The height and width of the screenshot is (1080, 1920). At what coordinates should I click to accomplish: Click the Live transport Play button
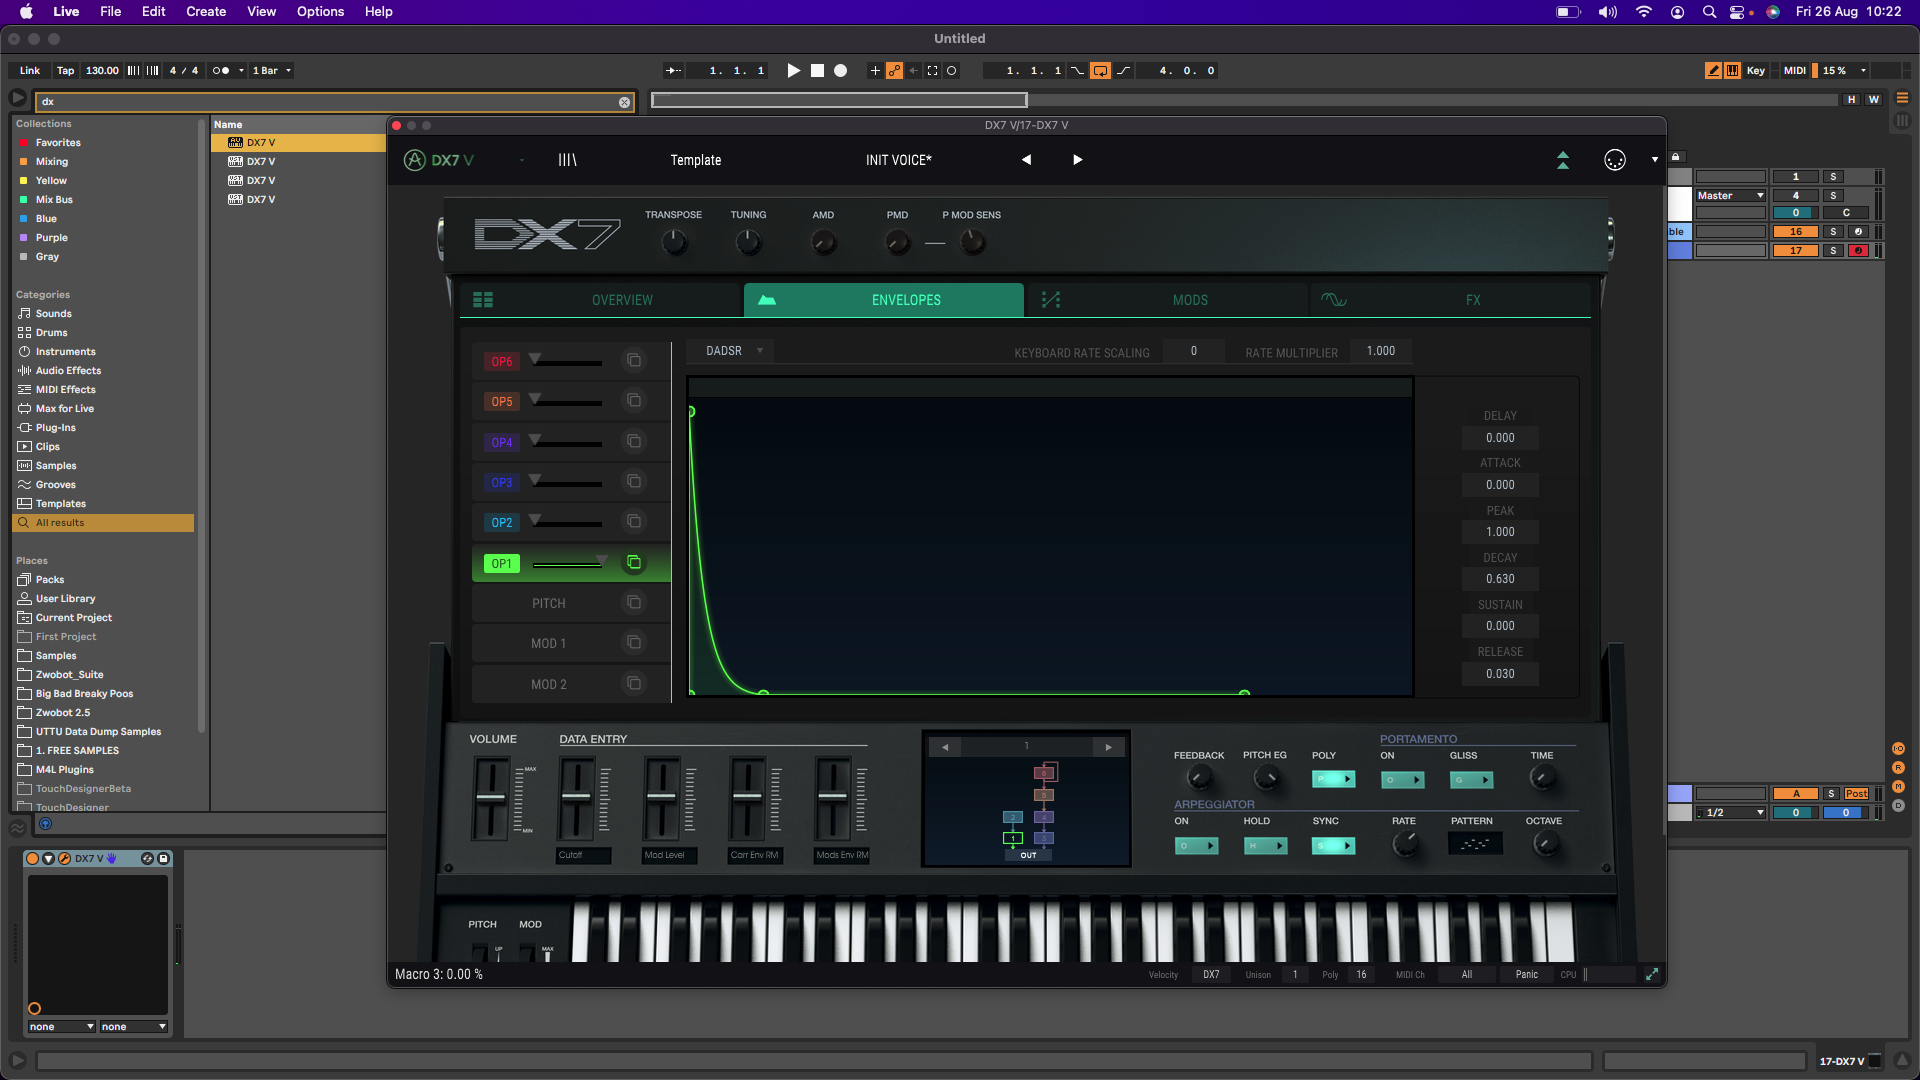coord(793,71)
